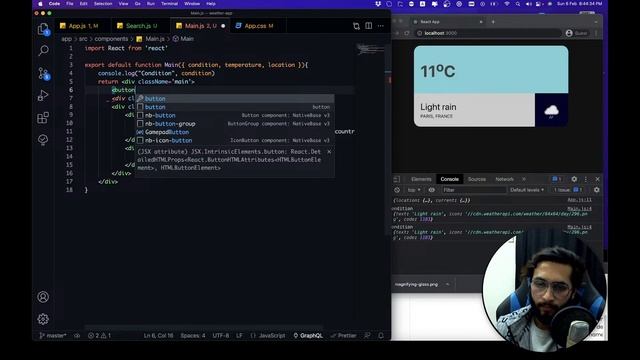Click the UTF-8 encoding indicator
Image resolution: width=640 pixels, height=360 pixels.
coord(221,336)
